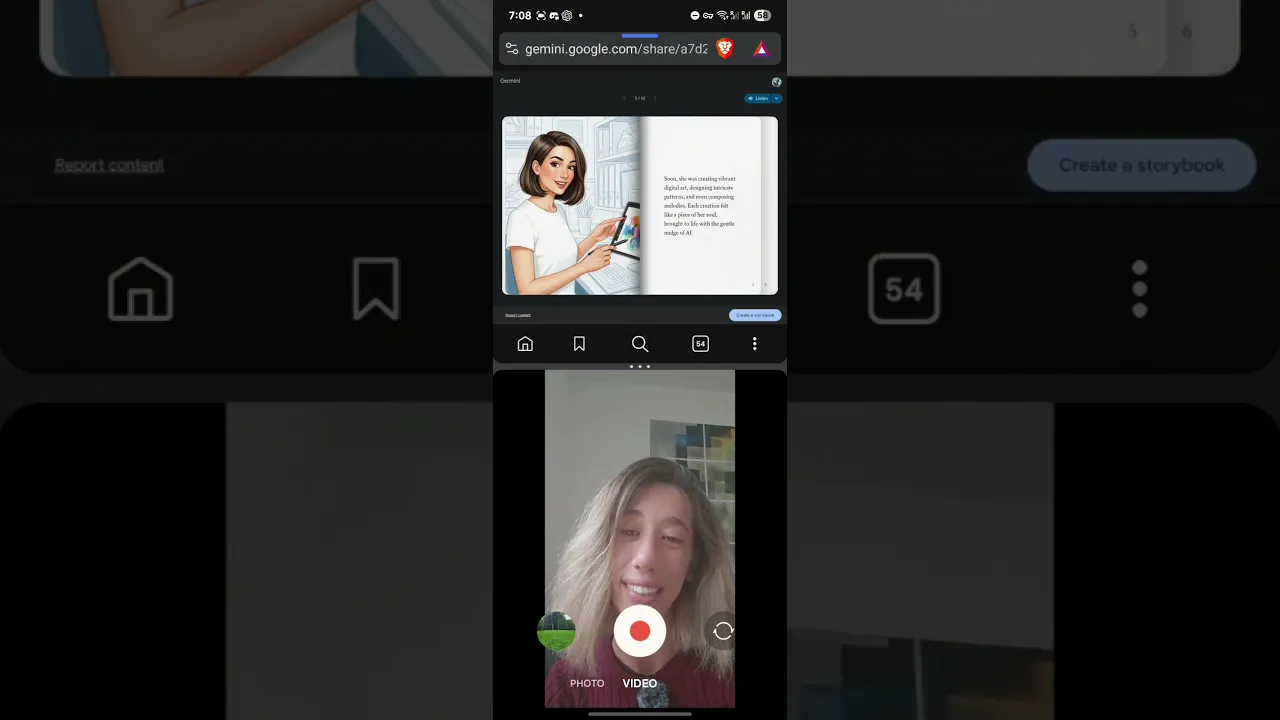Tap the 7:08 clock in status bar
Viewport: 1280px width, 720px height.
coord(520,16)
